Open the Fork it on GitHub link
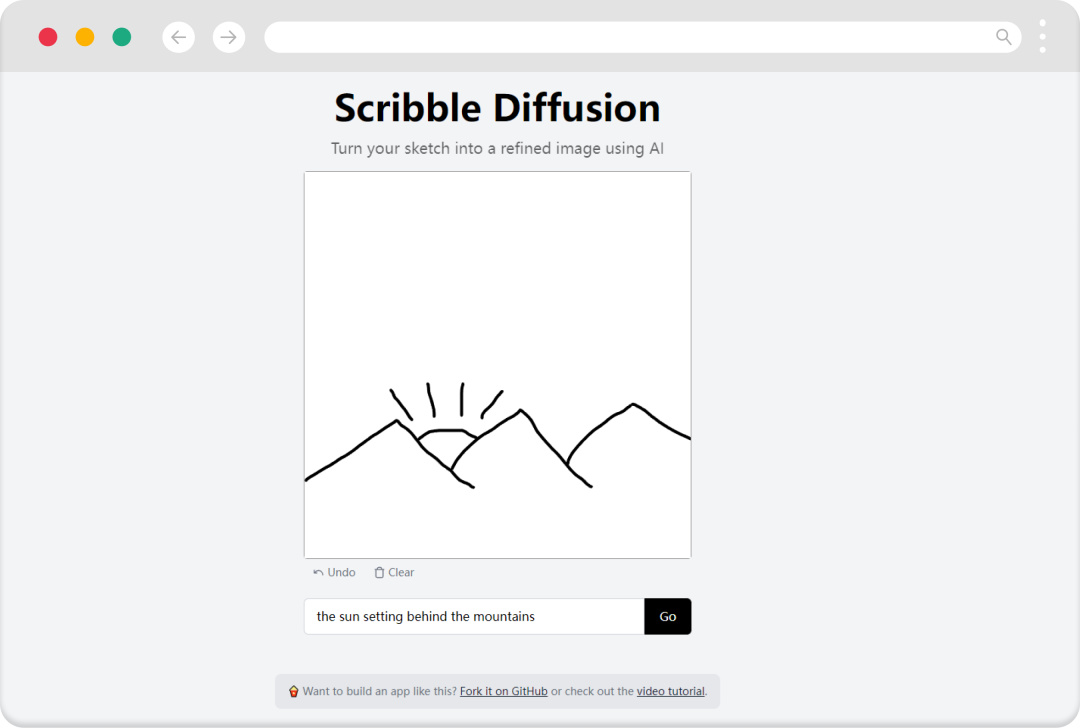 (503, 691)
